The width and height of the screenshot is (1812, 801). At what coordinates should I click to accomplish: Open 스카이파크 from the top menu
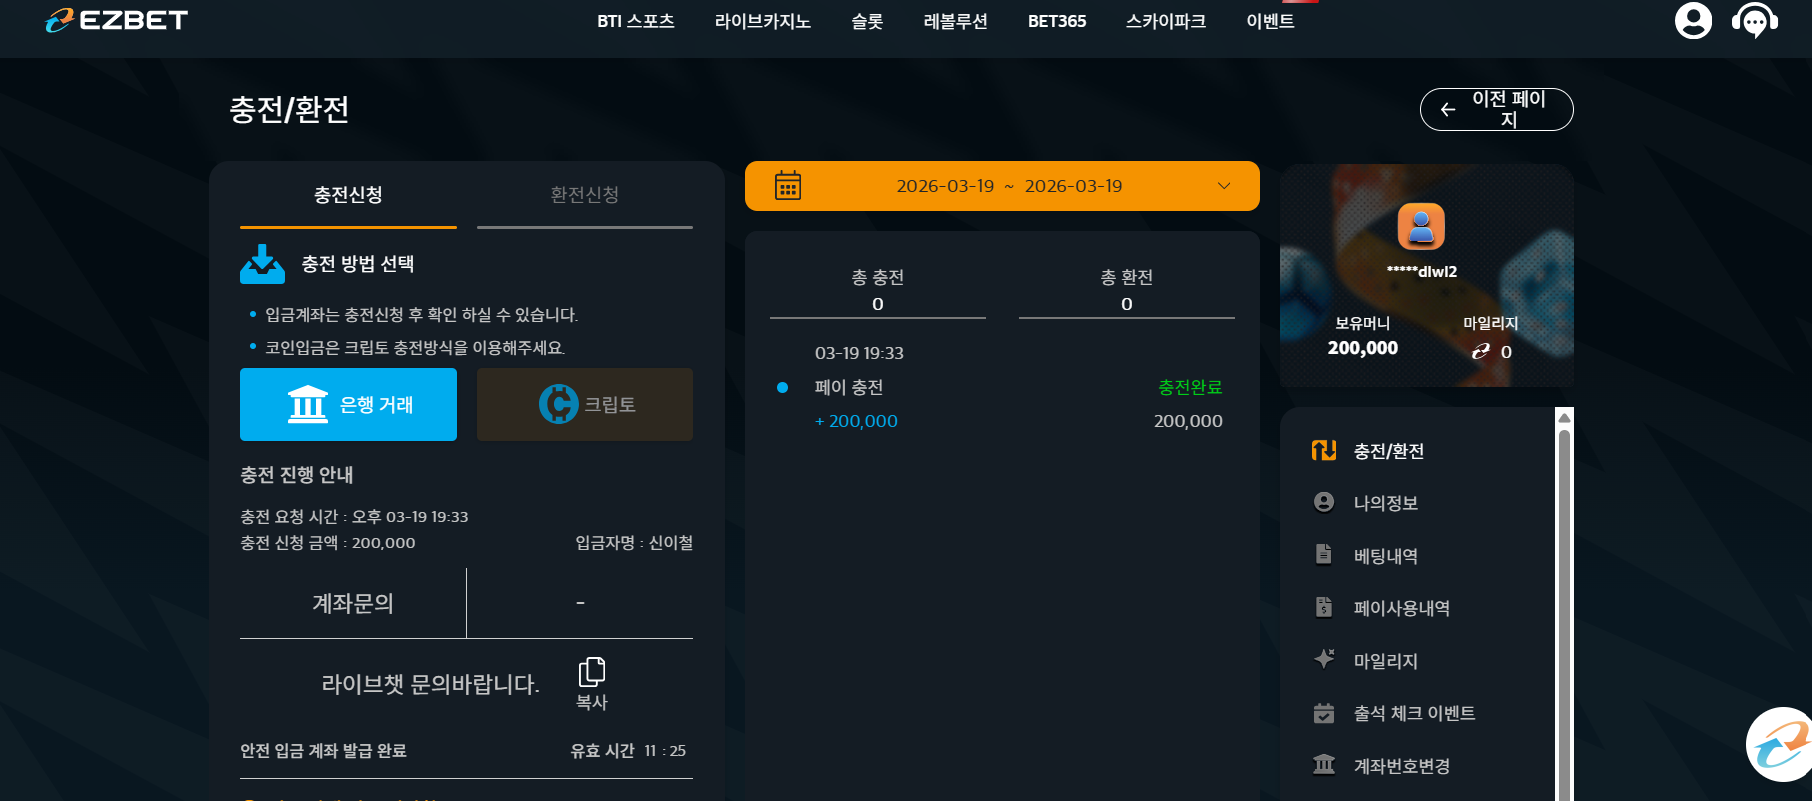click(x=1166, y=21)
